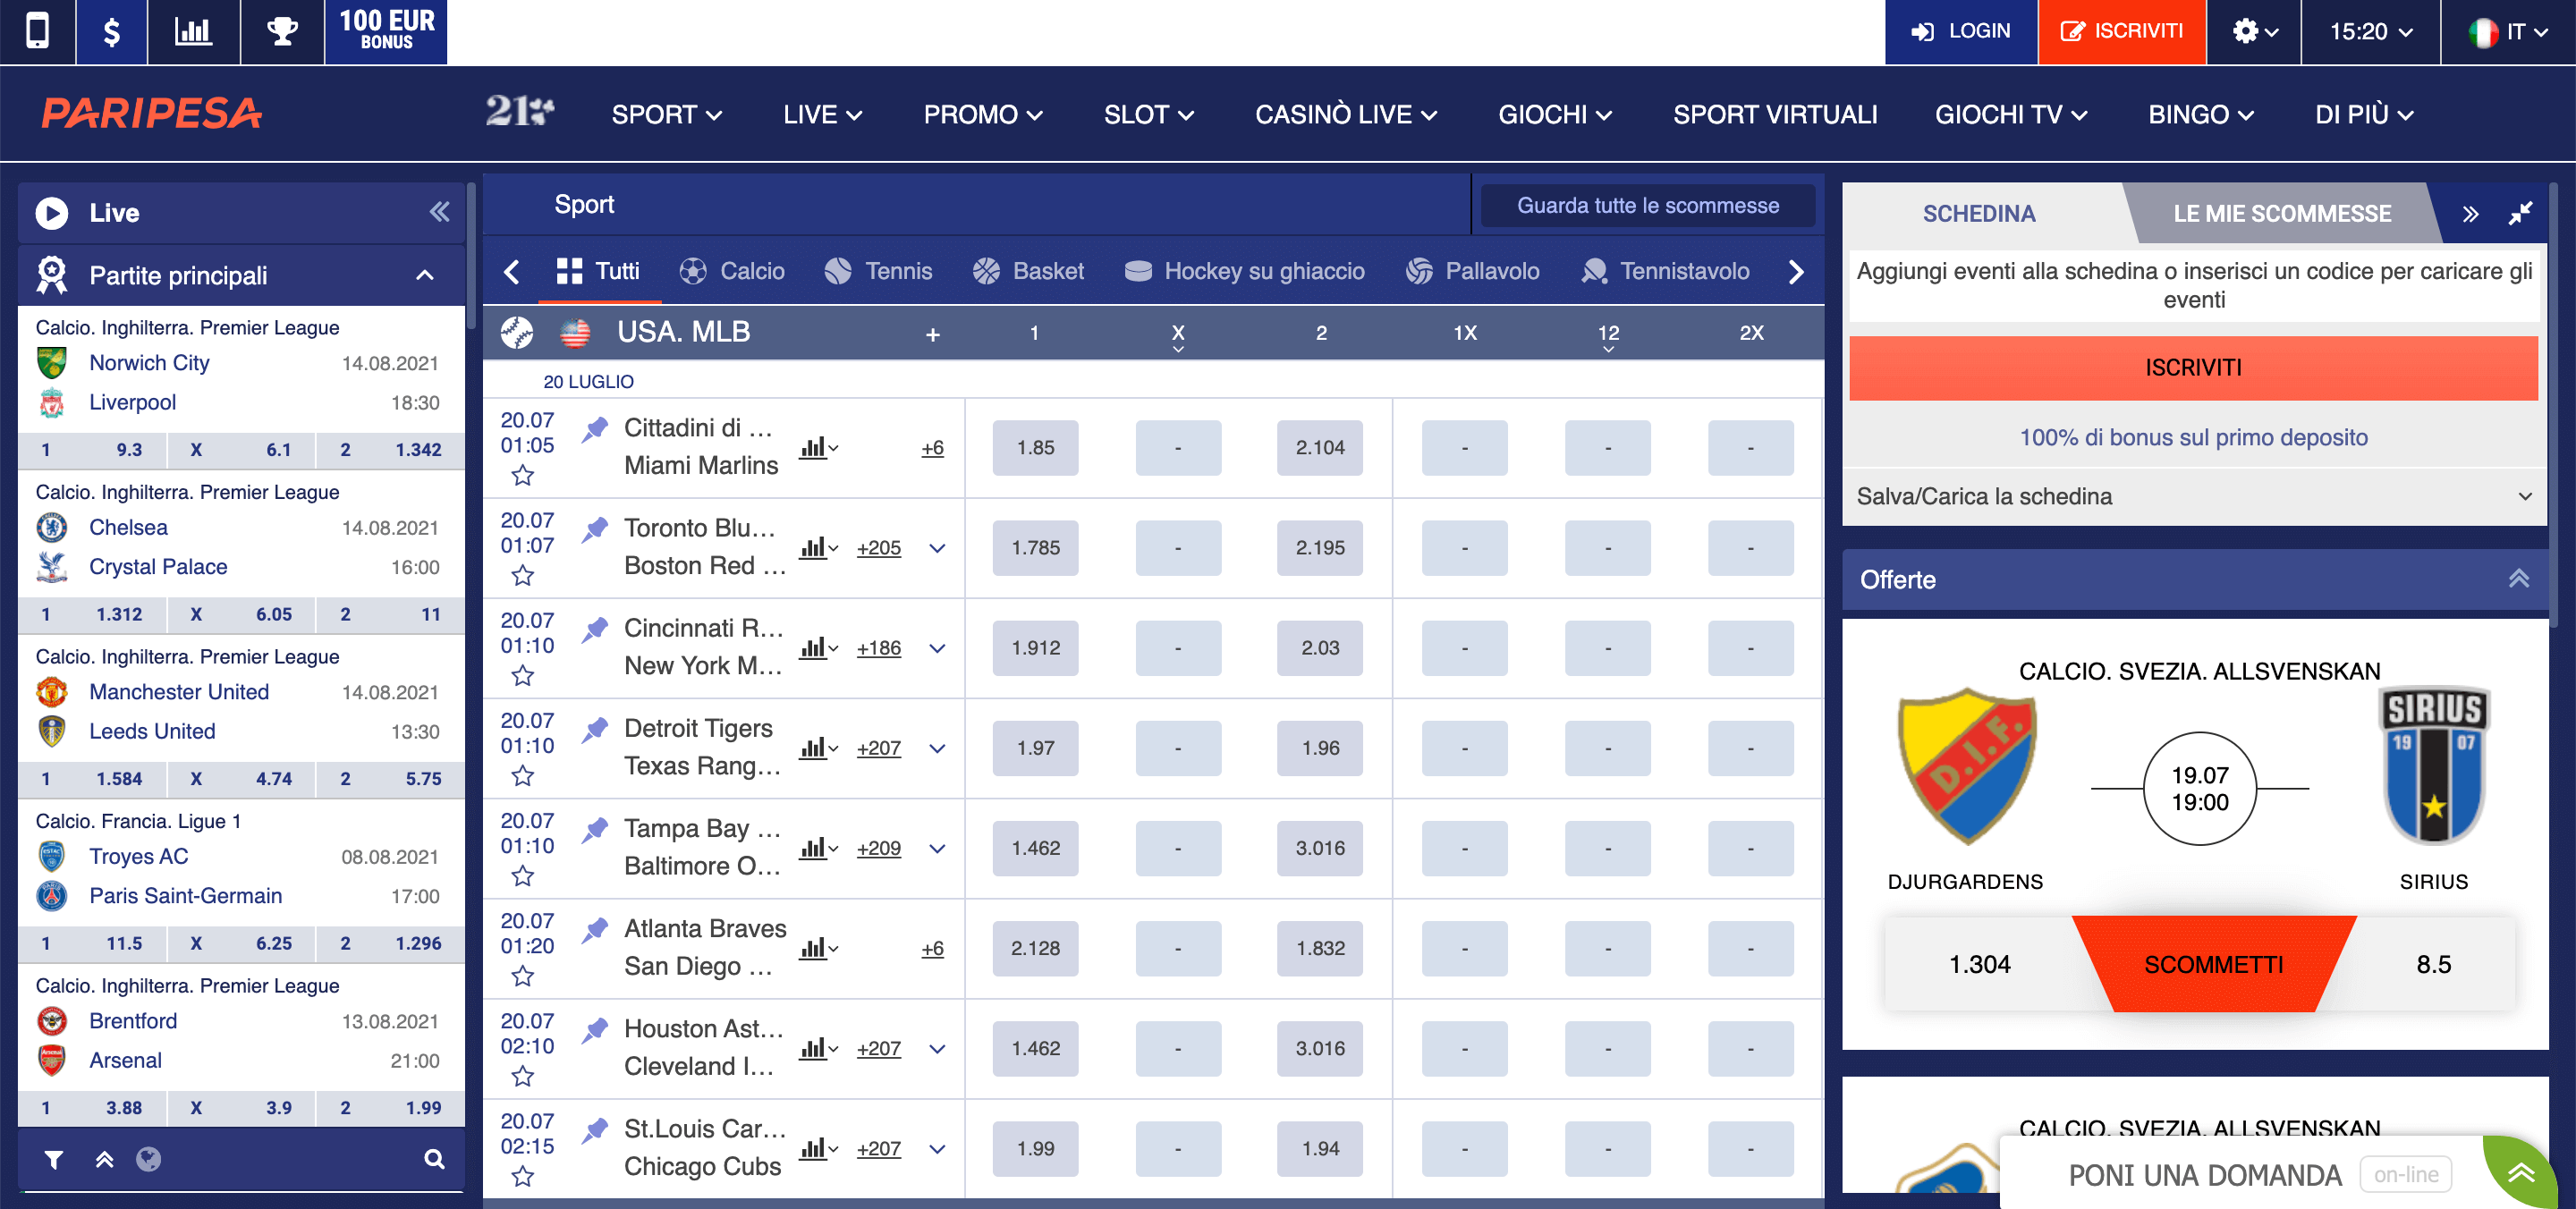The height and width of the screenshot is (1209, 2576).
Task: Click the globe icon in sidebar
Action: 148,1159
